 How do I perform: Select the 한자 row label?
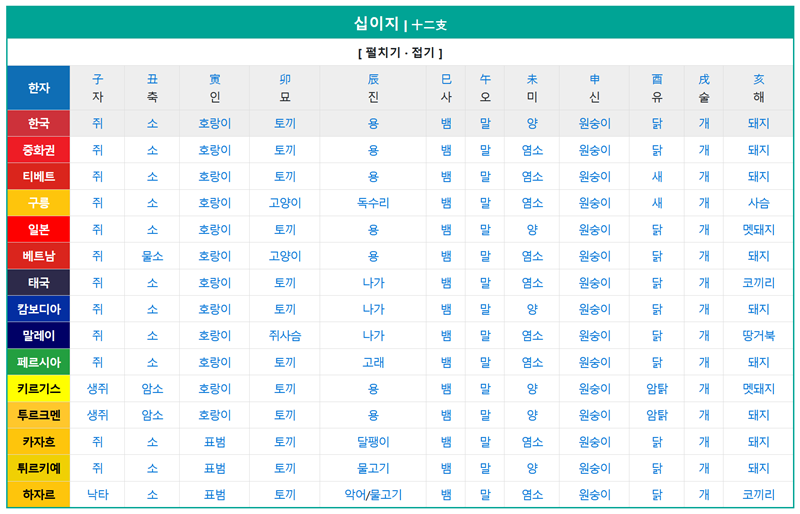pyautogui.click(x=39, y=88)
